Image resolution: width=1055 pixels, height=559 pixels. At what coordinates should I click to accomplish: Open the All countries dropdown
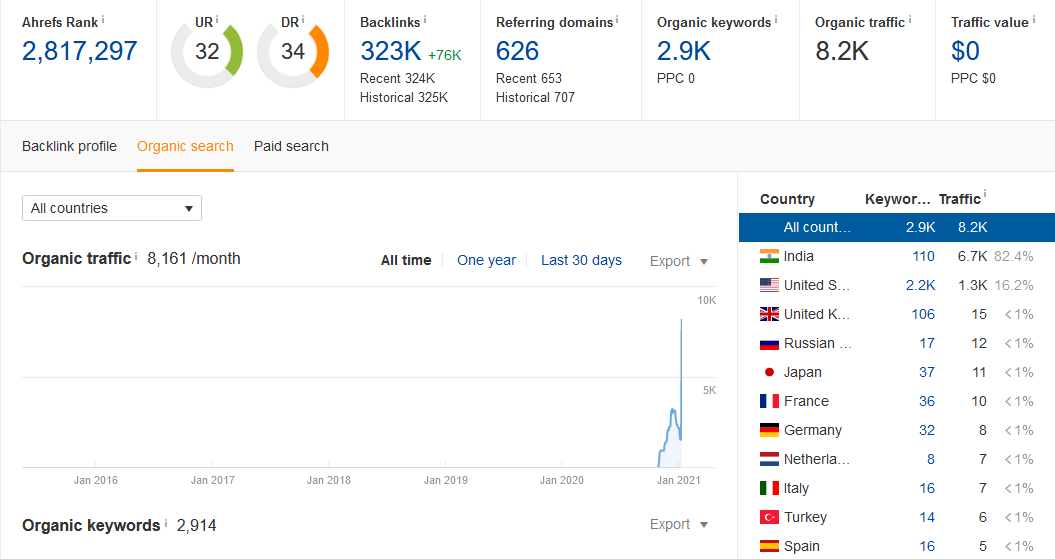112,208
